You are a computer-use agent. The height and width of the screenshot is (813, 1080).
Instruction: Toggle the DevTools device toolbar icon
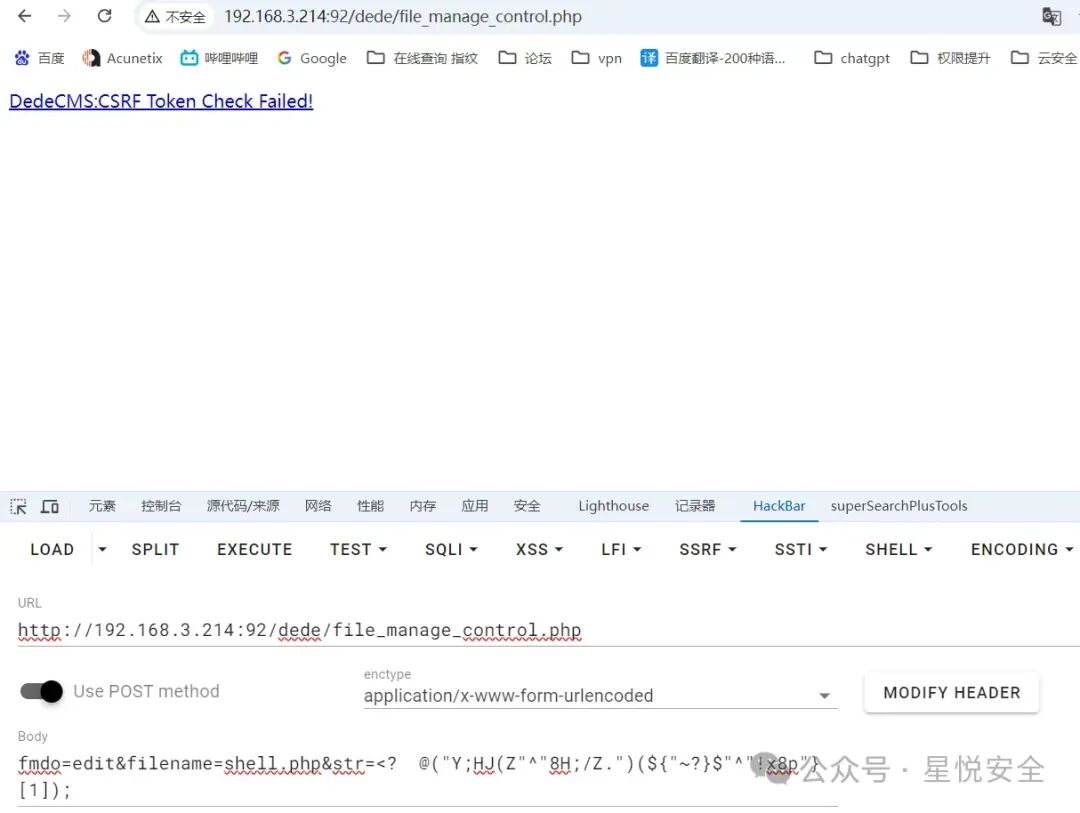click(50, 506)
